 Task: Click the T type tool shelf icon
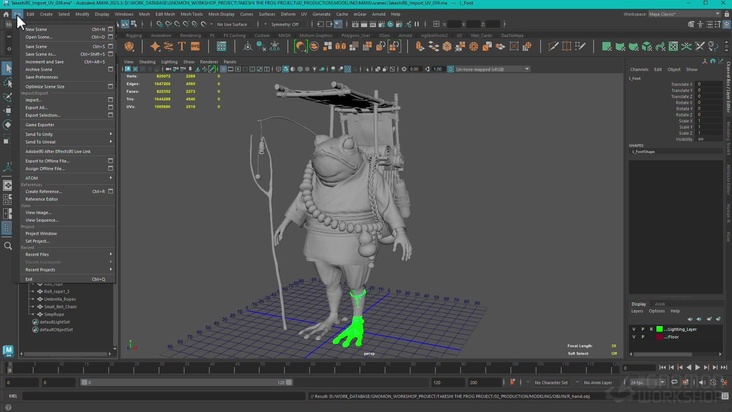(182, 46)
